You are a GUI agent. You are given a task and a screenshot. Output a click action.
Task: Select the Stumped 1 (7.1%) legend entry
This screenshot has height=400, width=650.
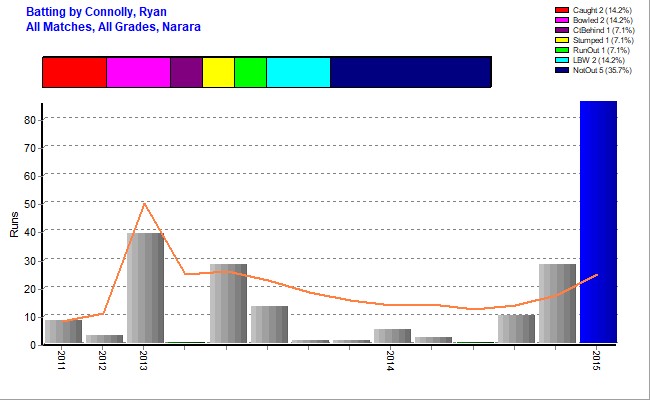pos(594,40)
